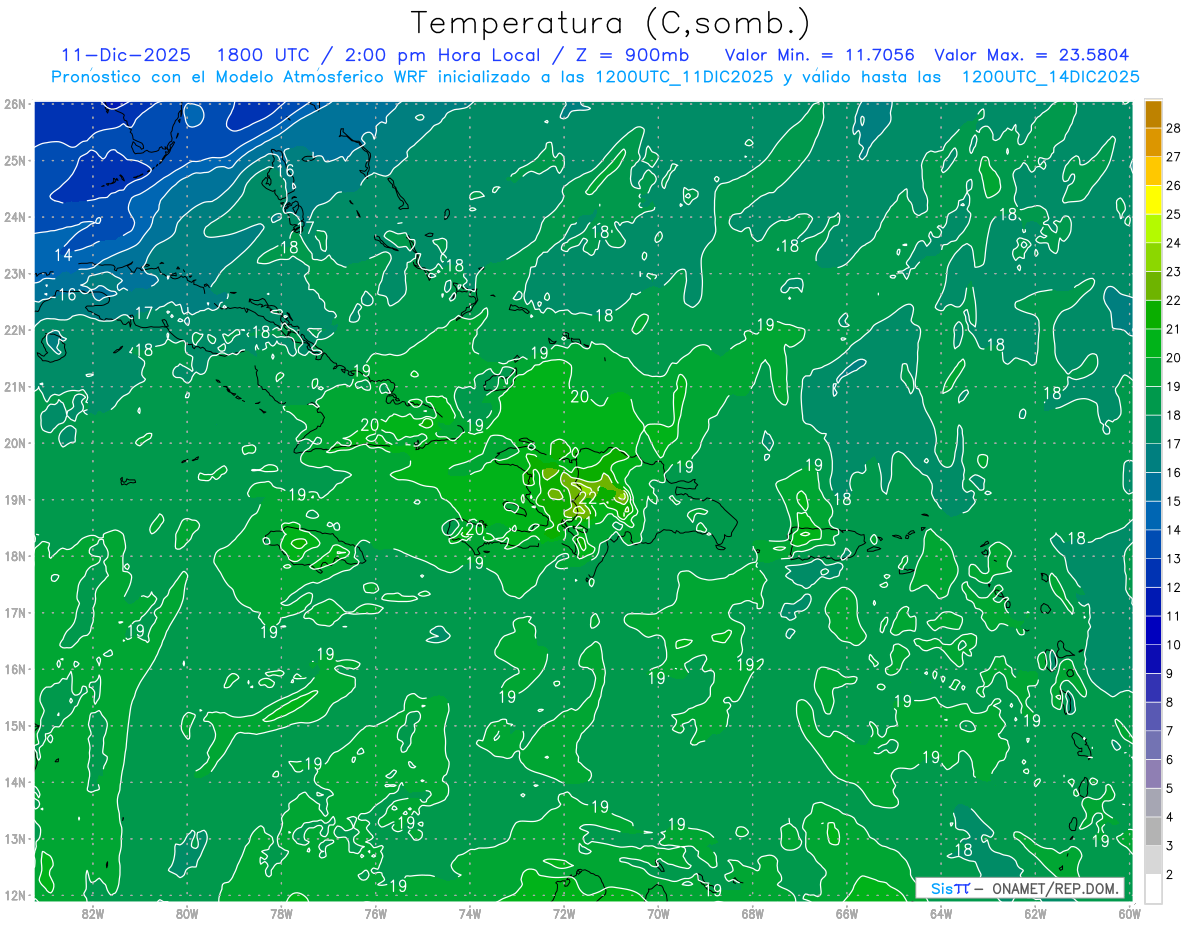Click the "Valor Max. = 23.5804" text
This screenshot has height=927, width=1200.
pos(1031,55)
